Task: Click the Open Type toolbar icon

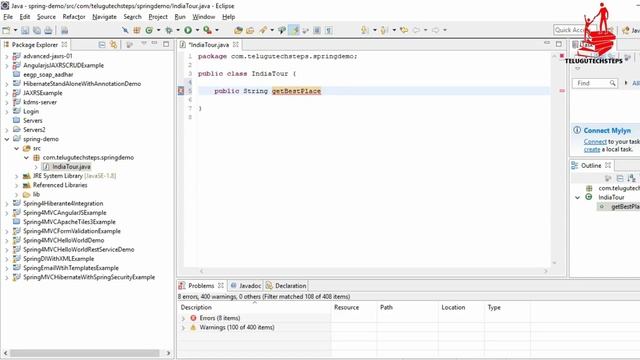Action: click(238, 30)
